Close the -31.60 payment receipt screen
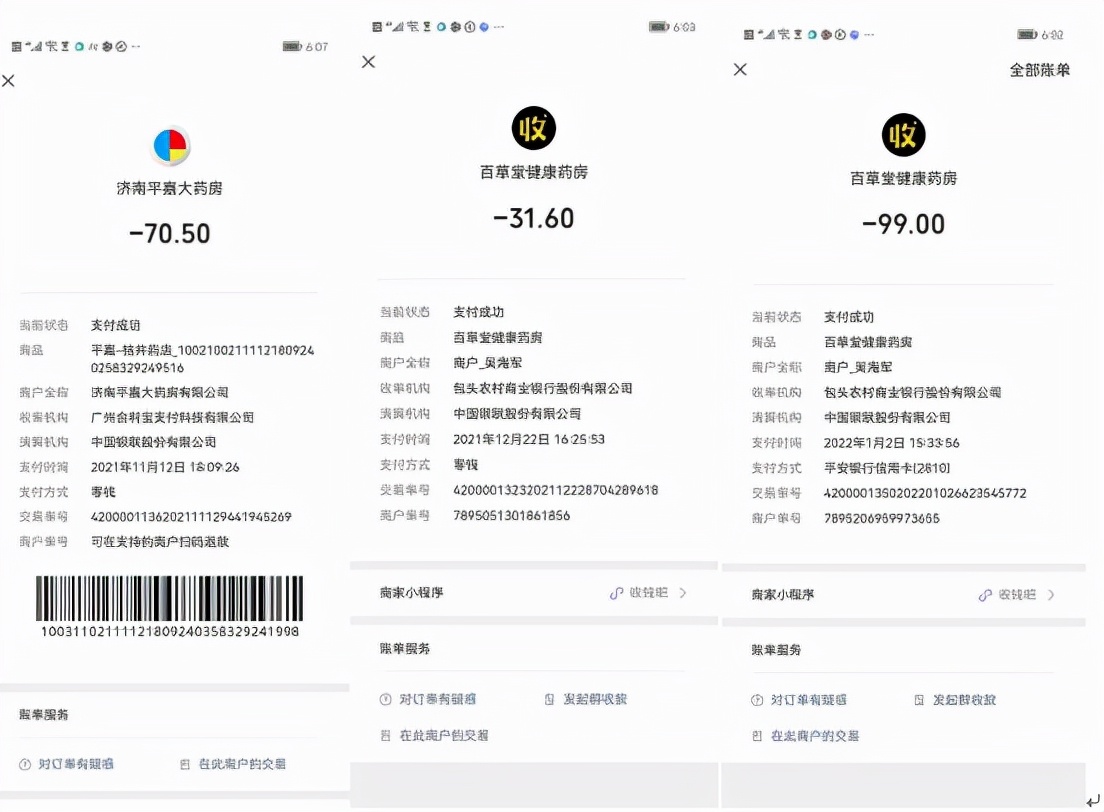The height and width of the screenshot is (812, 1104). 368,62
